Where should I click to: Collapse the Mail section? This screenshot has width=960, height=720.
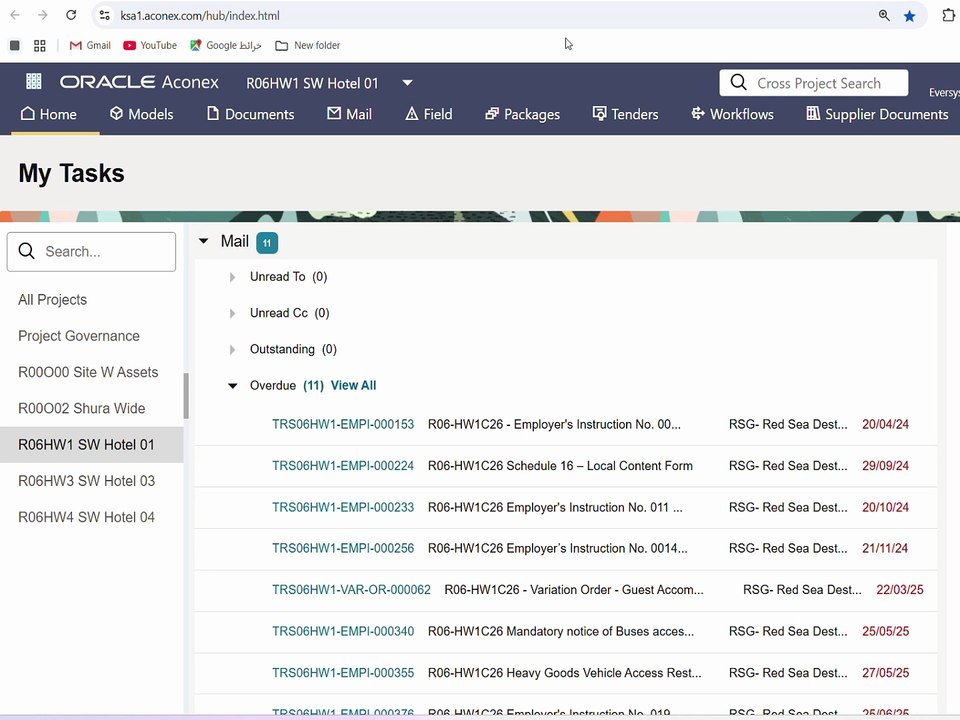(204, 241)
